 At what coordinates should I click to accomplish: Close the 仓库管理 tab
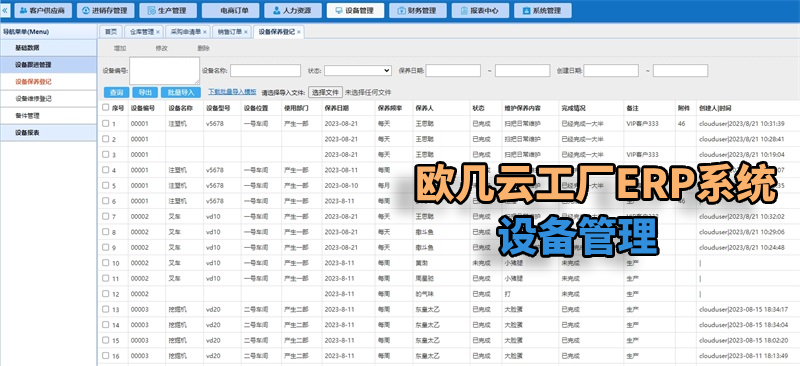coord(158,32)
